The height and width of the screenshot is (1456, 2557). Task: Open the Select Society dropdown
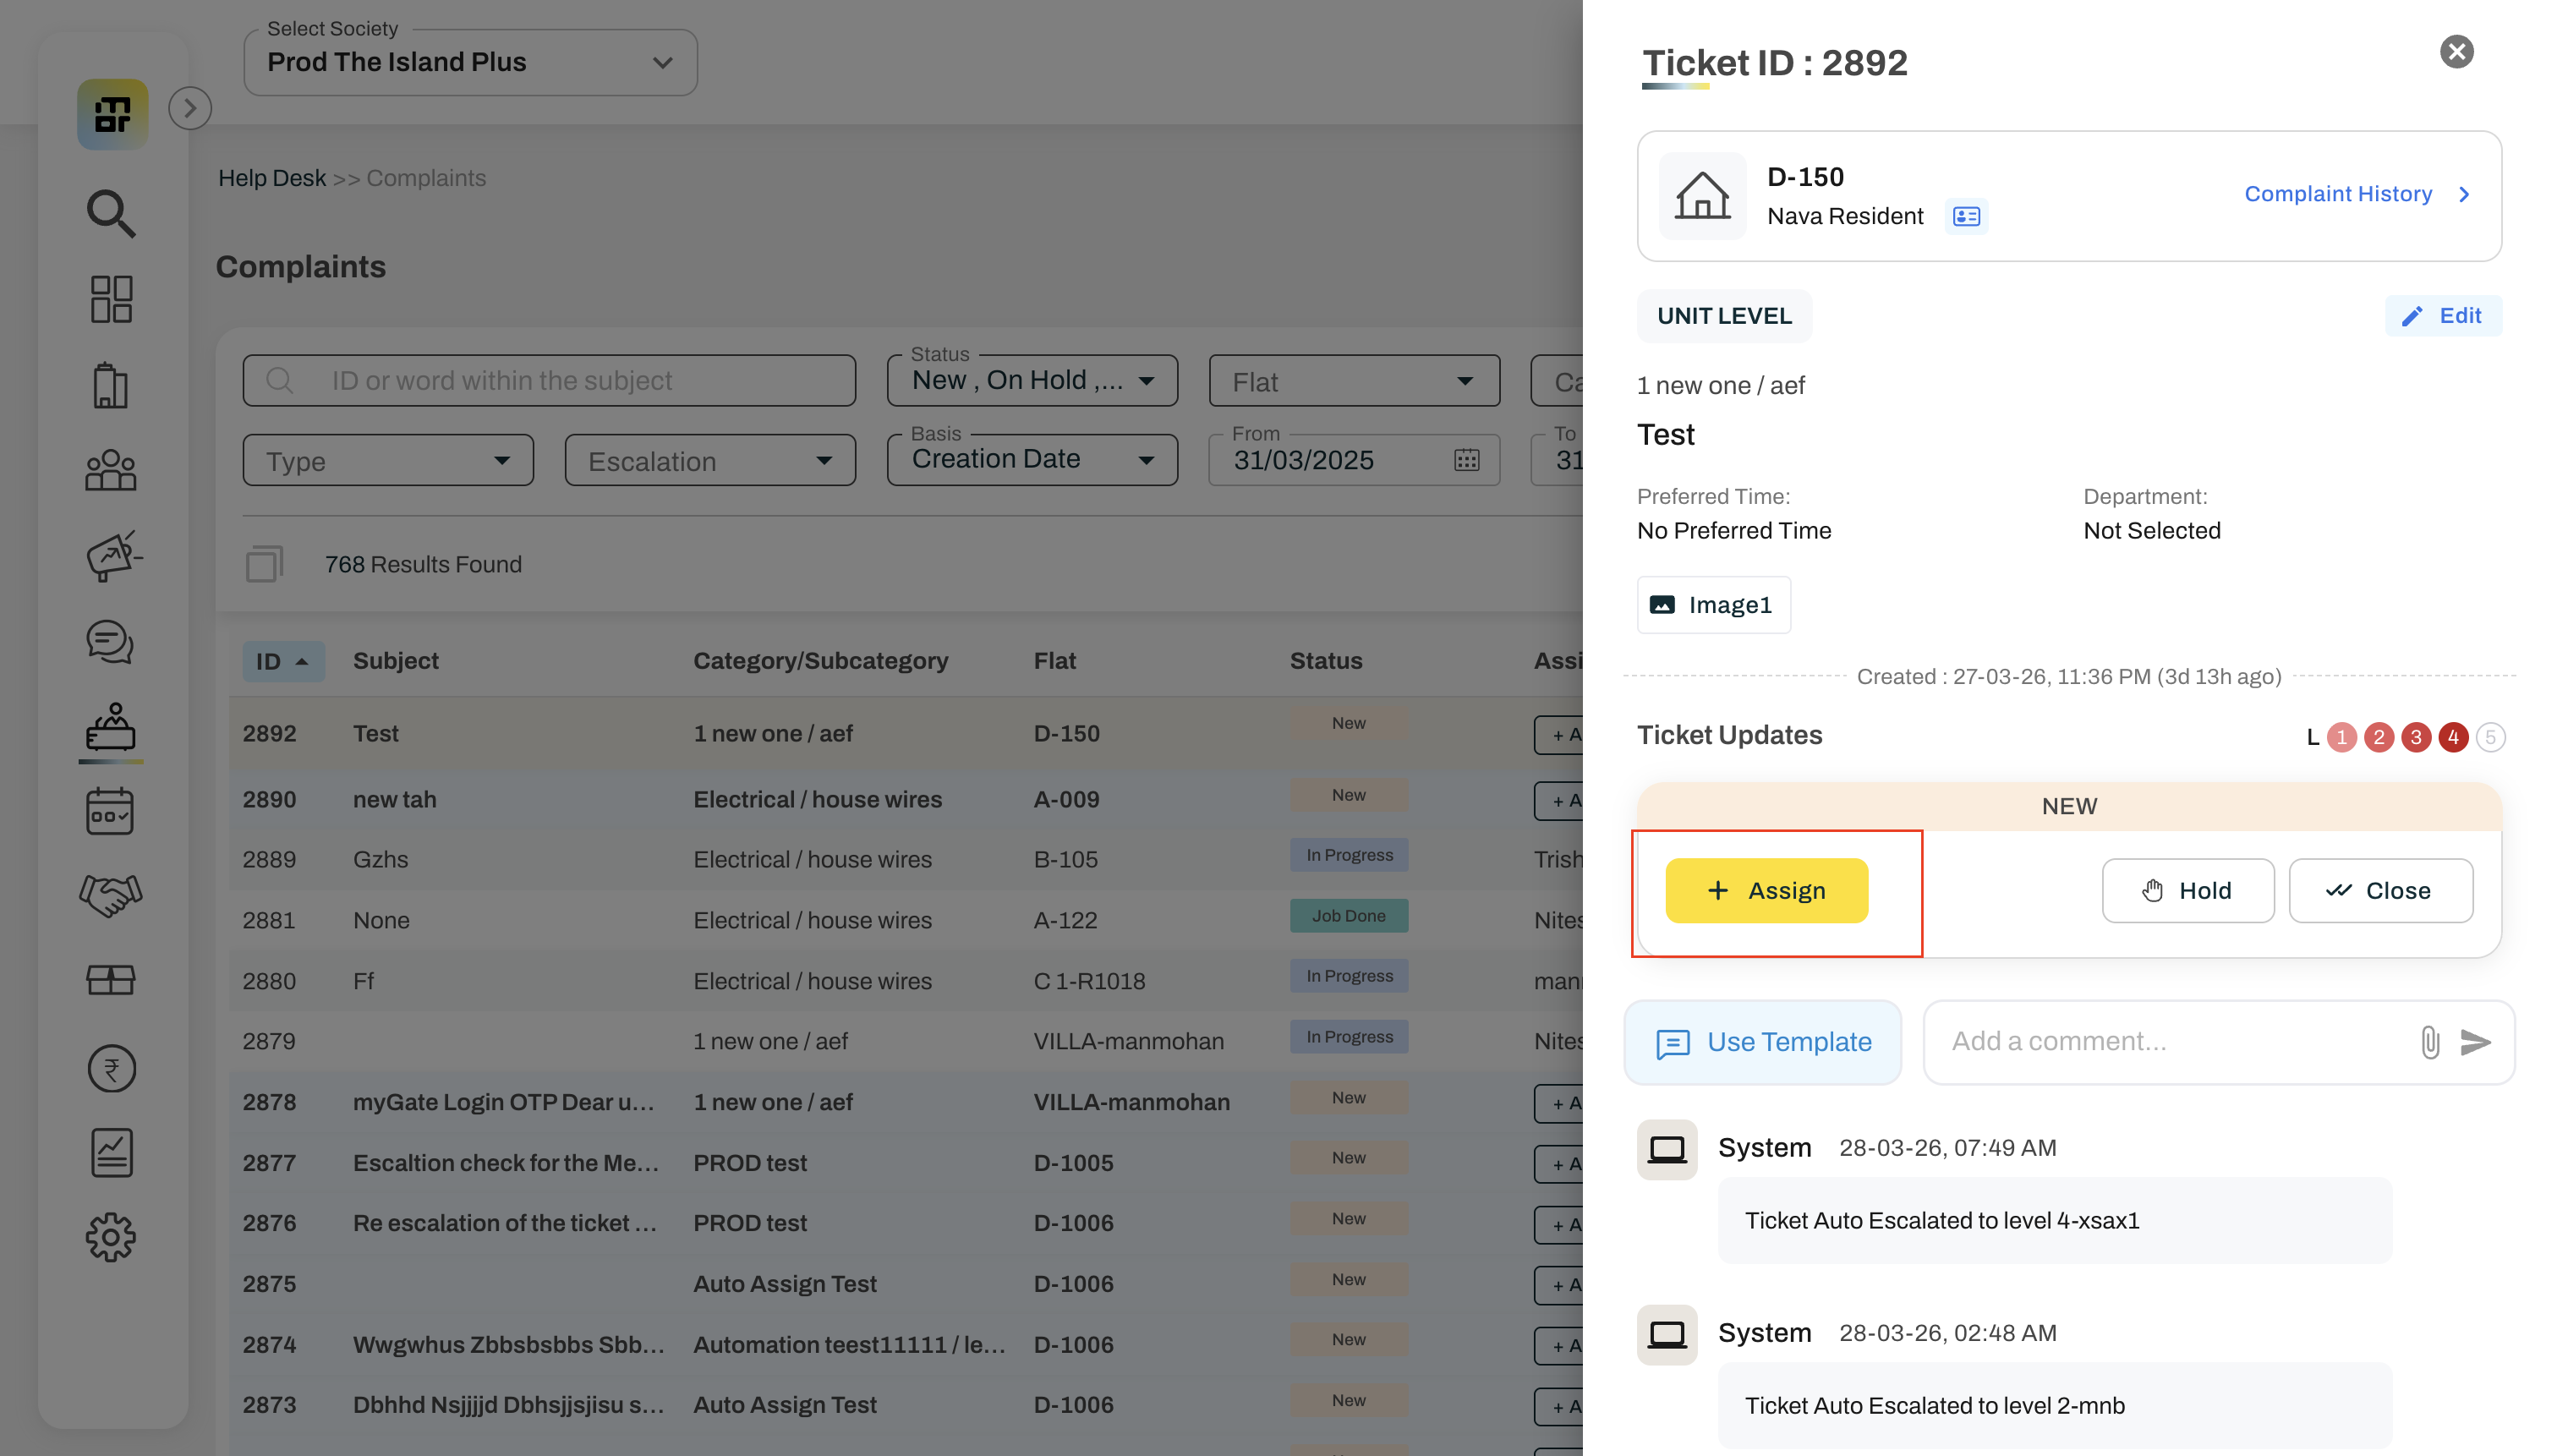tap(470, 62)
